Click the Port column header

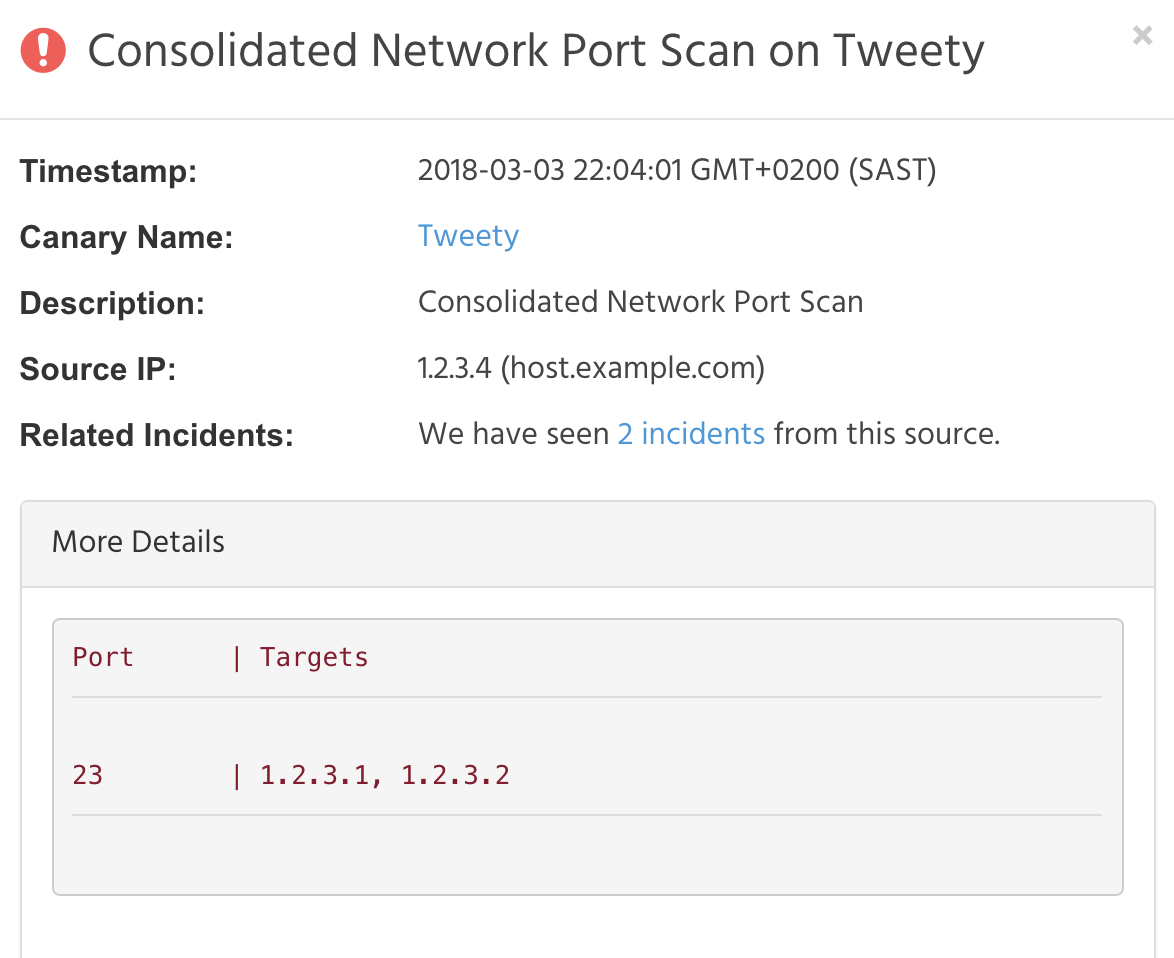coord(103,657)
